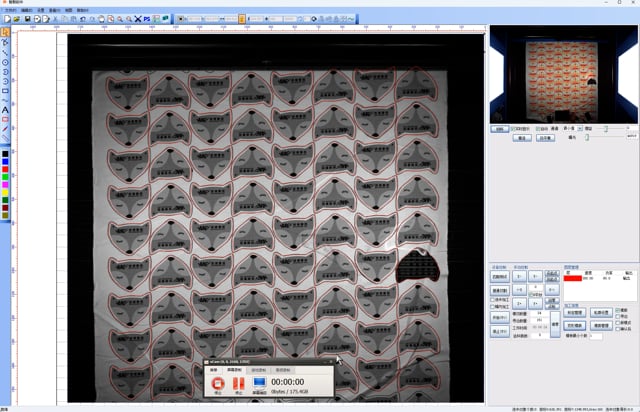This screenshot has height=412, width=640.
Task: Toggle the lower checkbox under device control buttons
Action: 492,306
